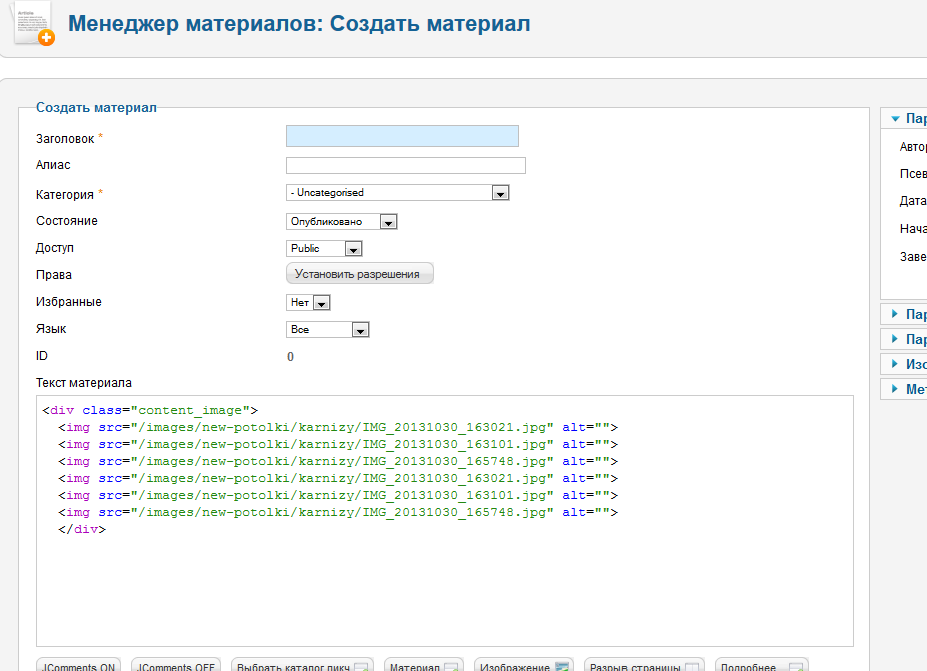927x671 pixels.
Task: Click the Материал button's icon
Action: (451, 666)
